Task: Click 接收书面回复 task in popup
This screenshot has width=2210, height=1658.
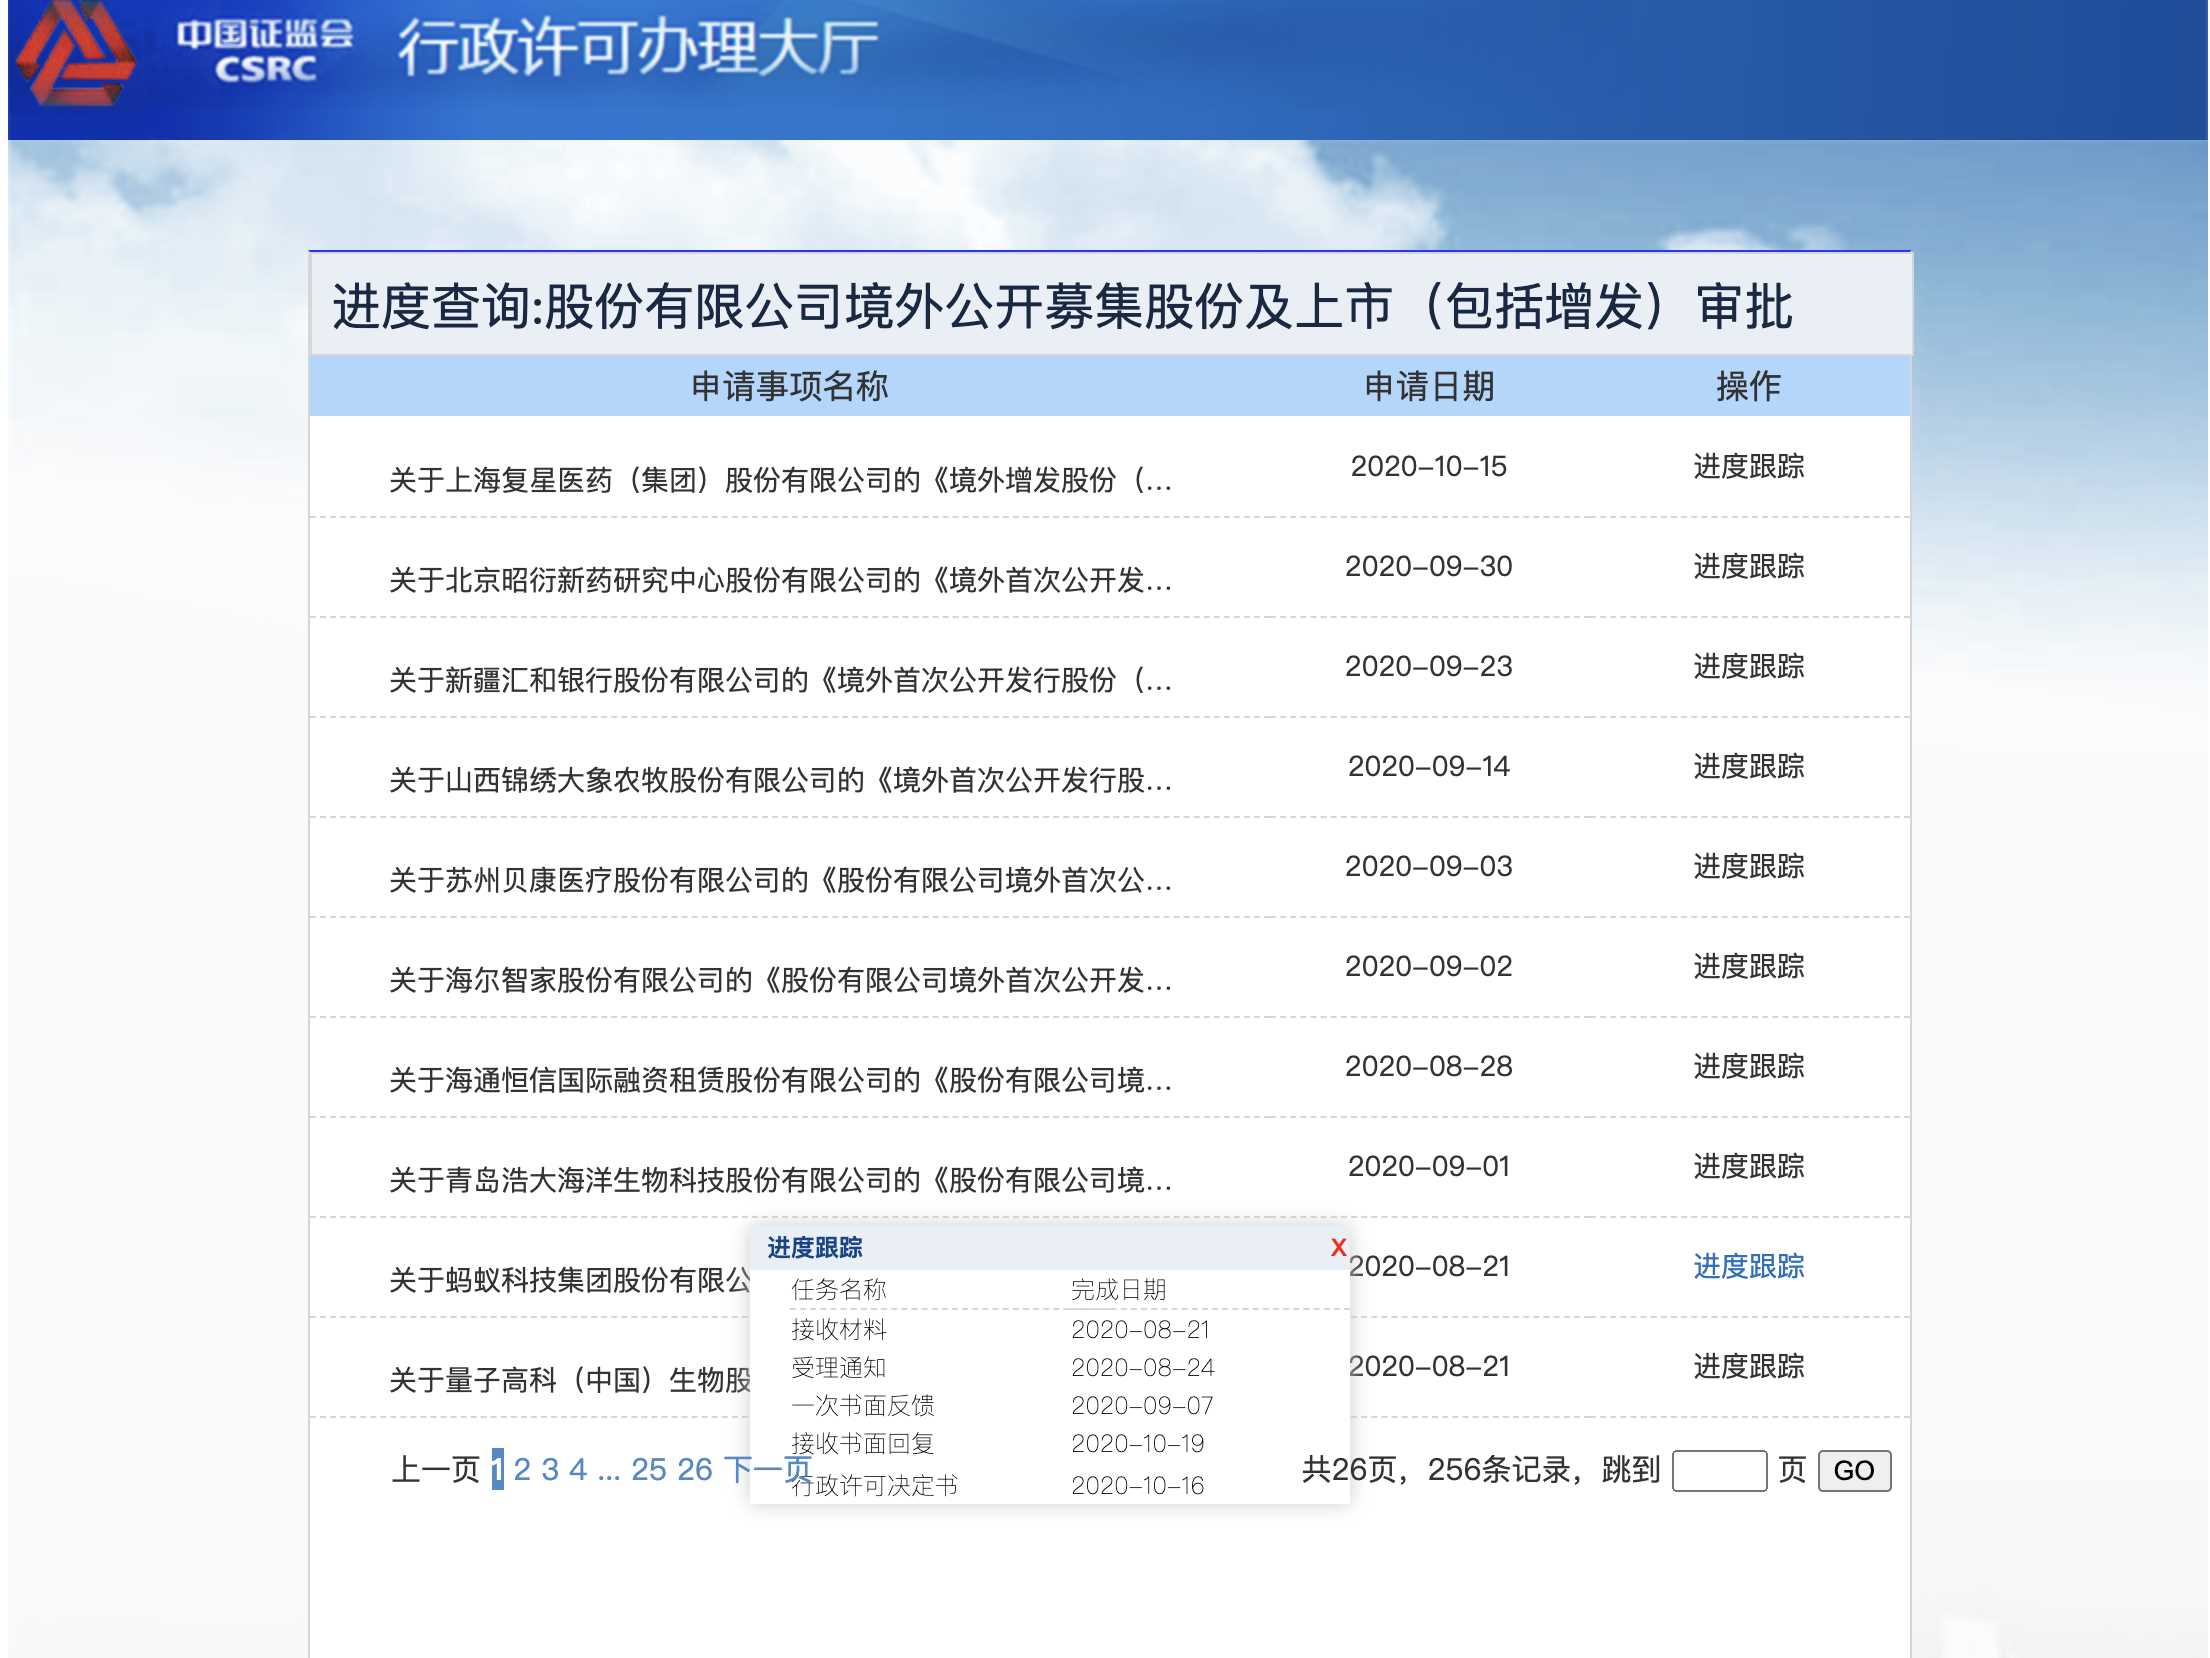Action: click(862, 1443)
